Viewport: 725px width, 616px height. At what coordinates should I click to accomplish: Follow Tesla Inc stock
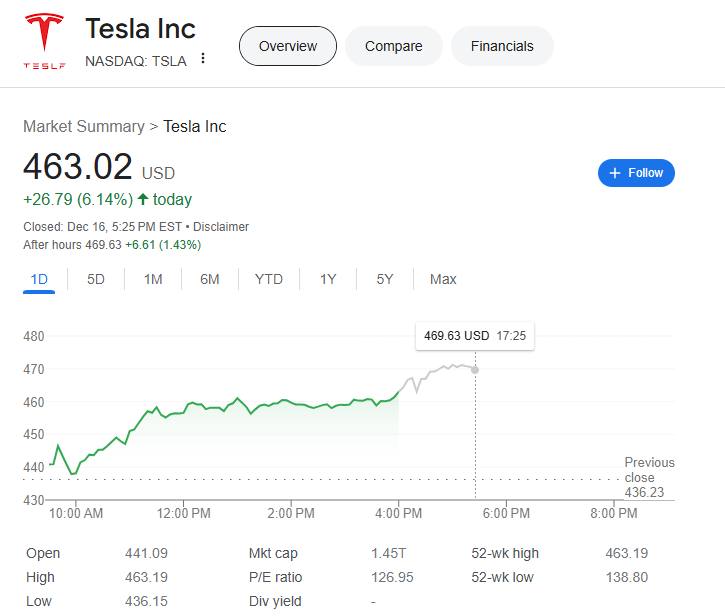point(636,173)
